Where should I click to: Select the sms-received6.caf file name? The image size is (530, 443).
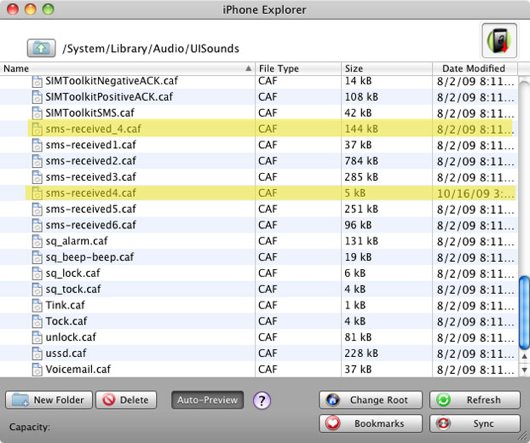[91, 225]
